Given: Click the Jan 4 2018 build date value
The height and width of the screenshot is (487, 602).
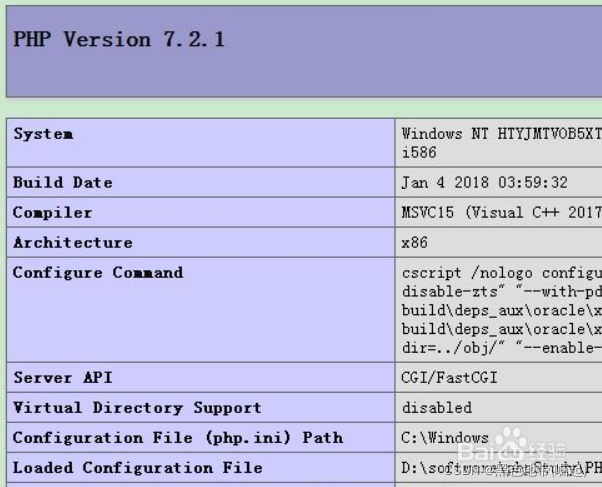Looking at the screenshot, I should [484, 183].
